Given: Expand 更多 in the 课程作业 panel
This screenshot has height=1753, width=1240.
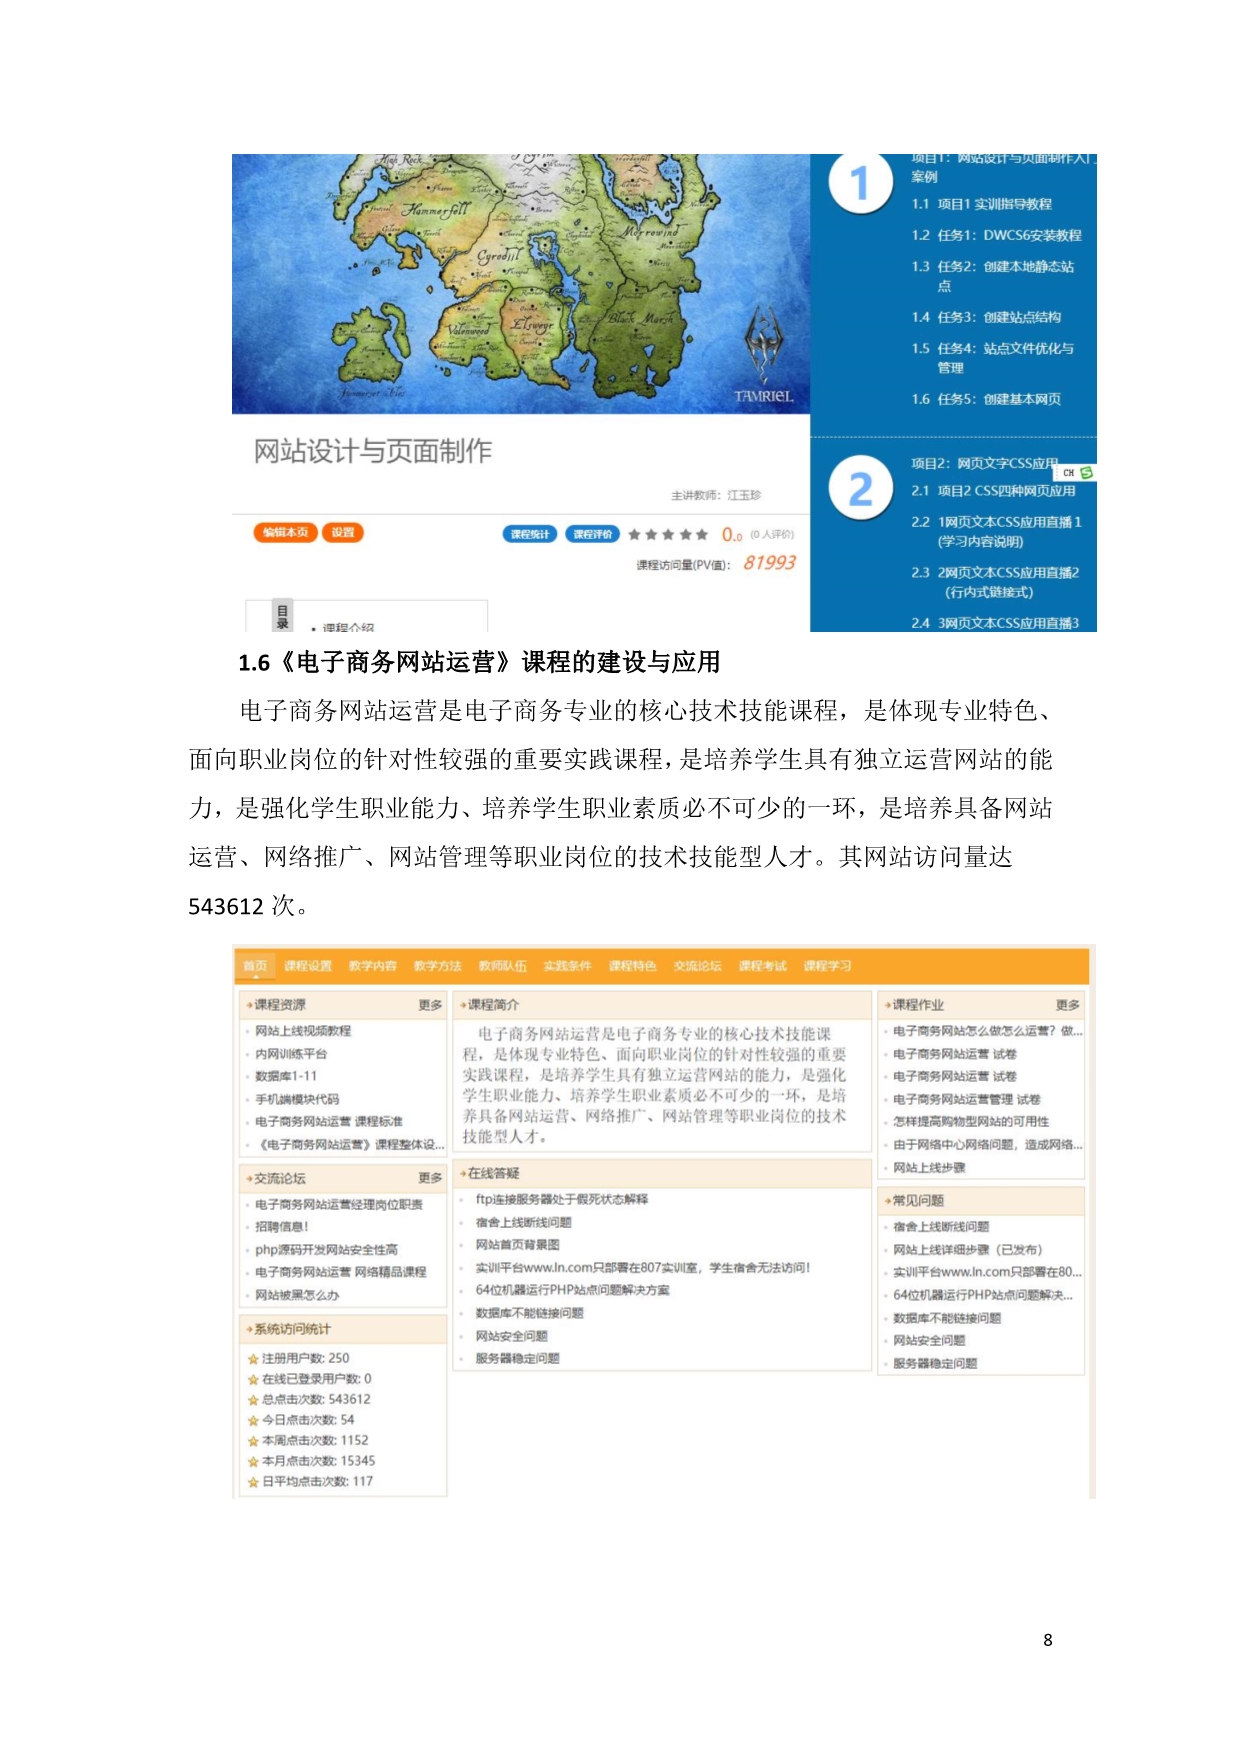Looking at the screenshot, I should coord(1067,1005).
